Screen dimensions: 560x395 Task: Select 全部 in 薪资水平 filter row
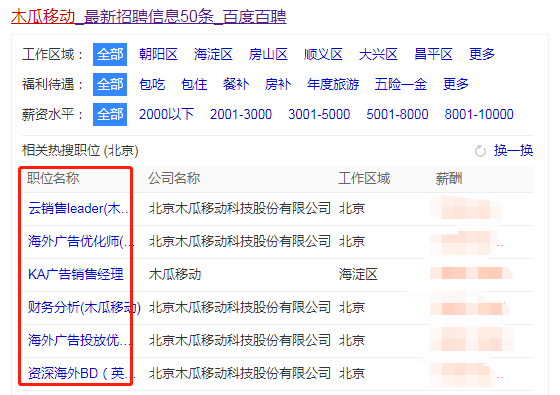pos(110,114)
